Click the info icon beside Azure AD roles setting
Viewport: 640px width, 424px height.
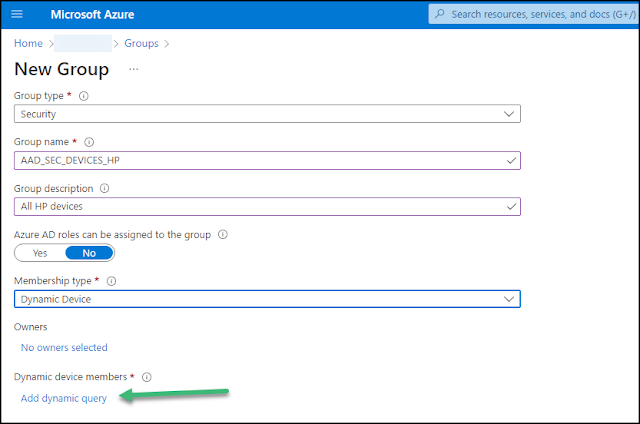tap(222, 235)
